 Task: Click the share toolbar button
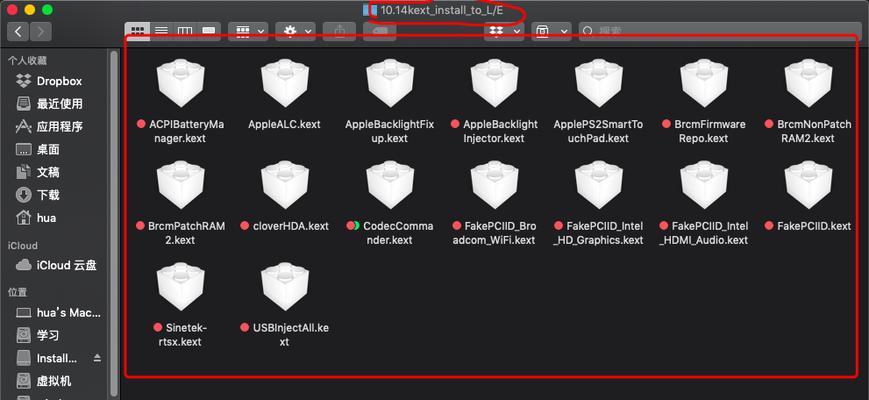pos(339,32)
